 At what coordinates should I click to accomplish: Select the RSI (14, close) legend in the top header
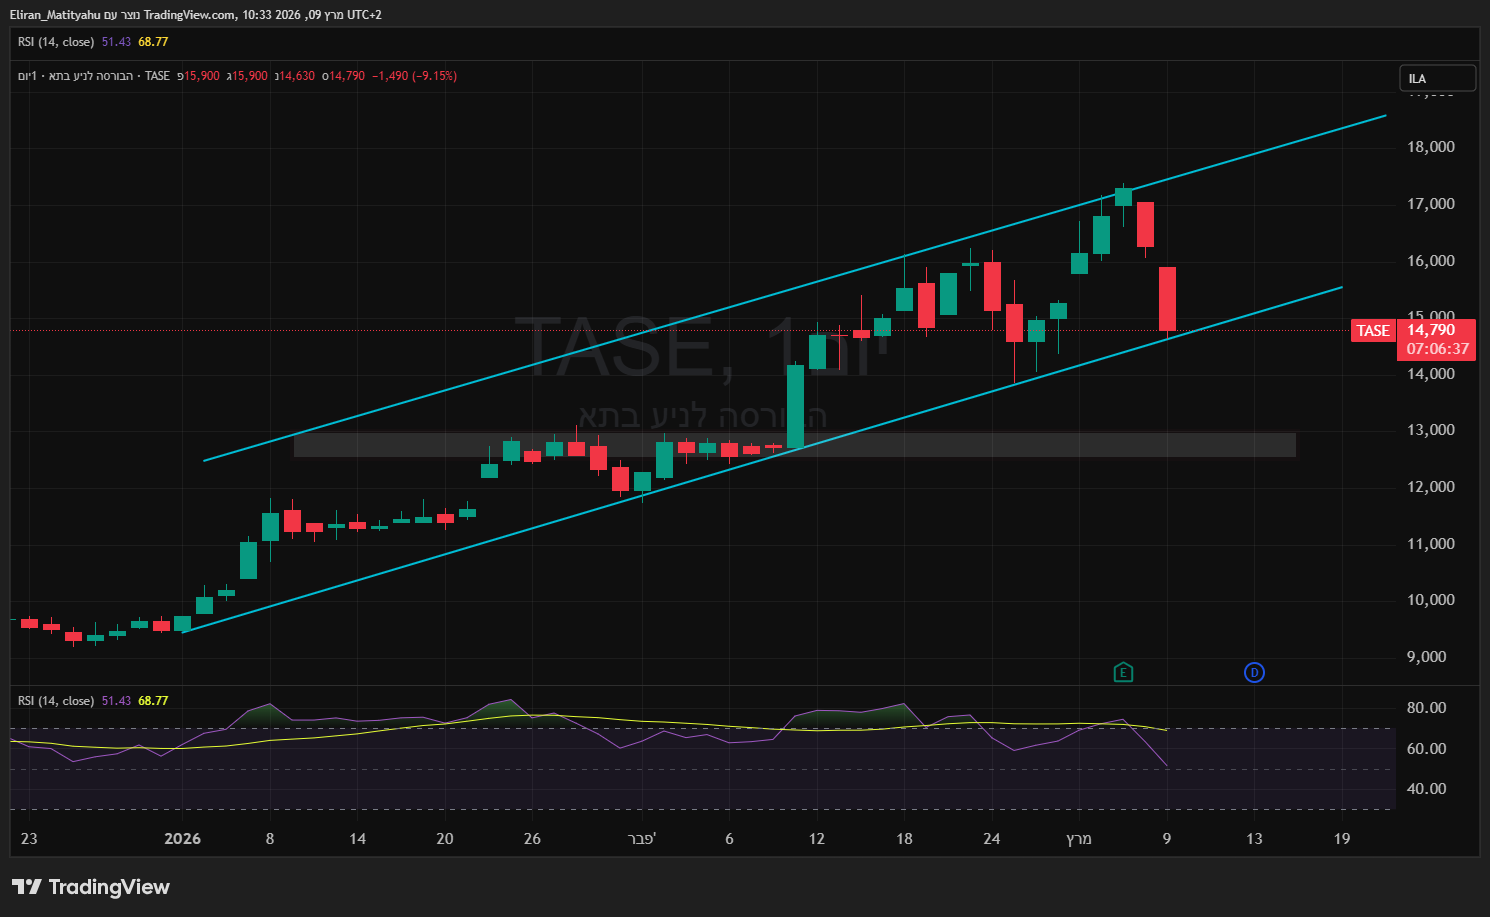point(56,42)
